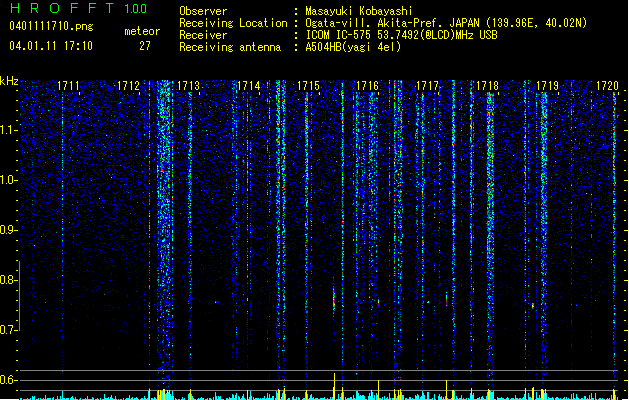
Task: Click the HROFFT 1.0.0 title text
Action: (x=79, y=8)
